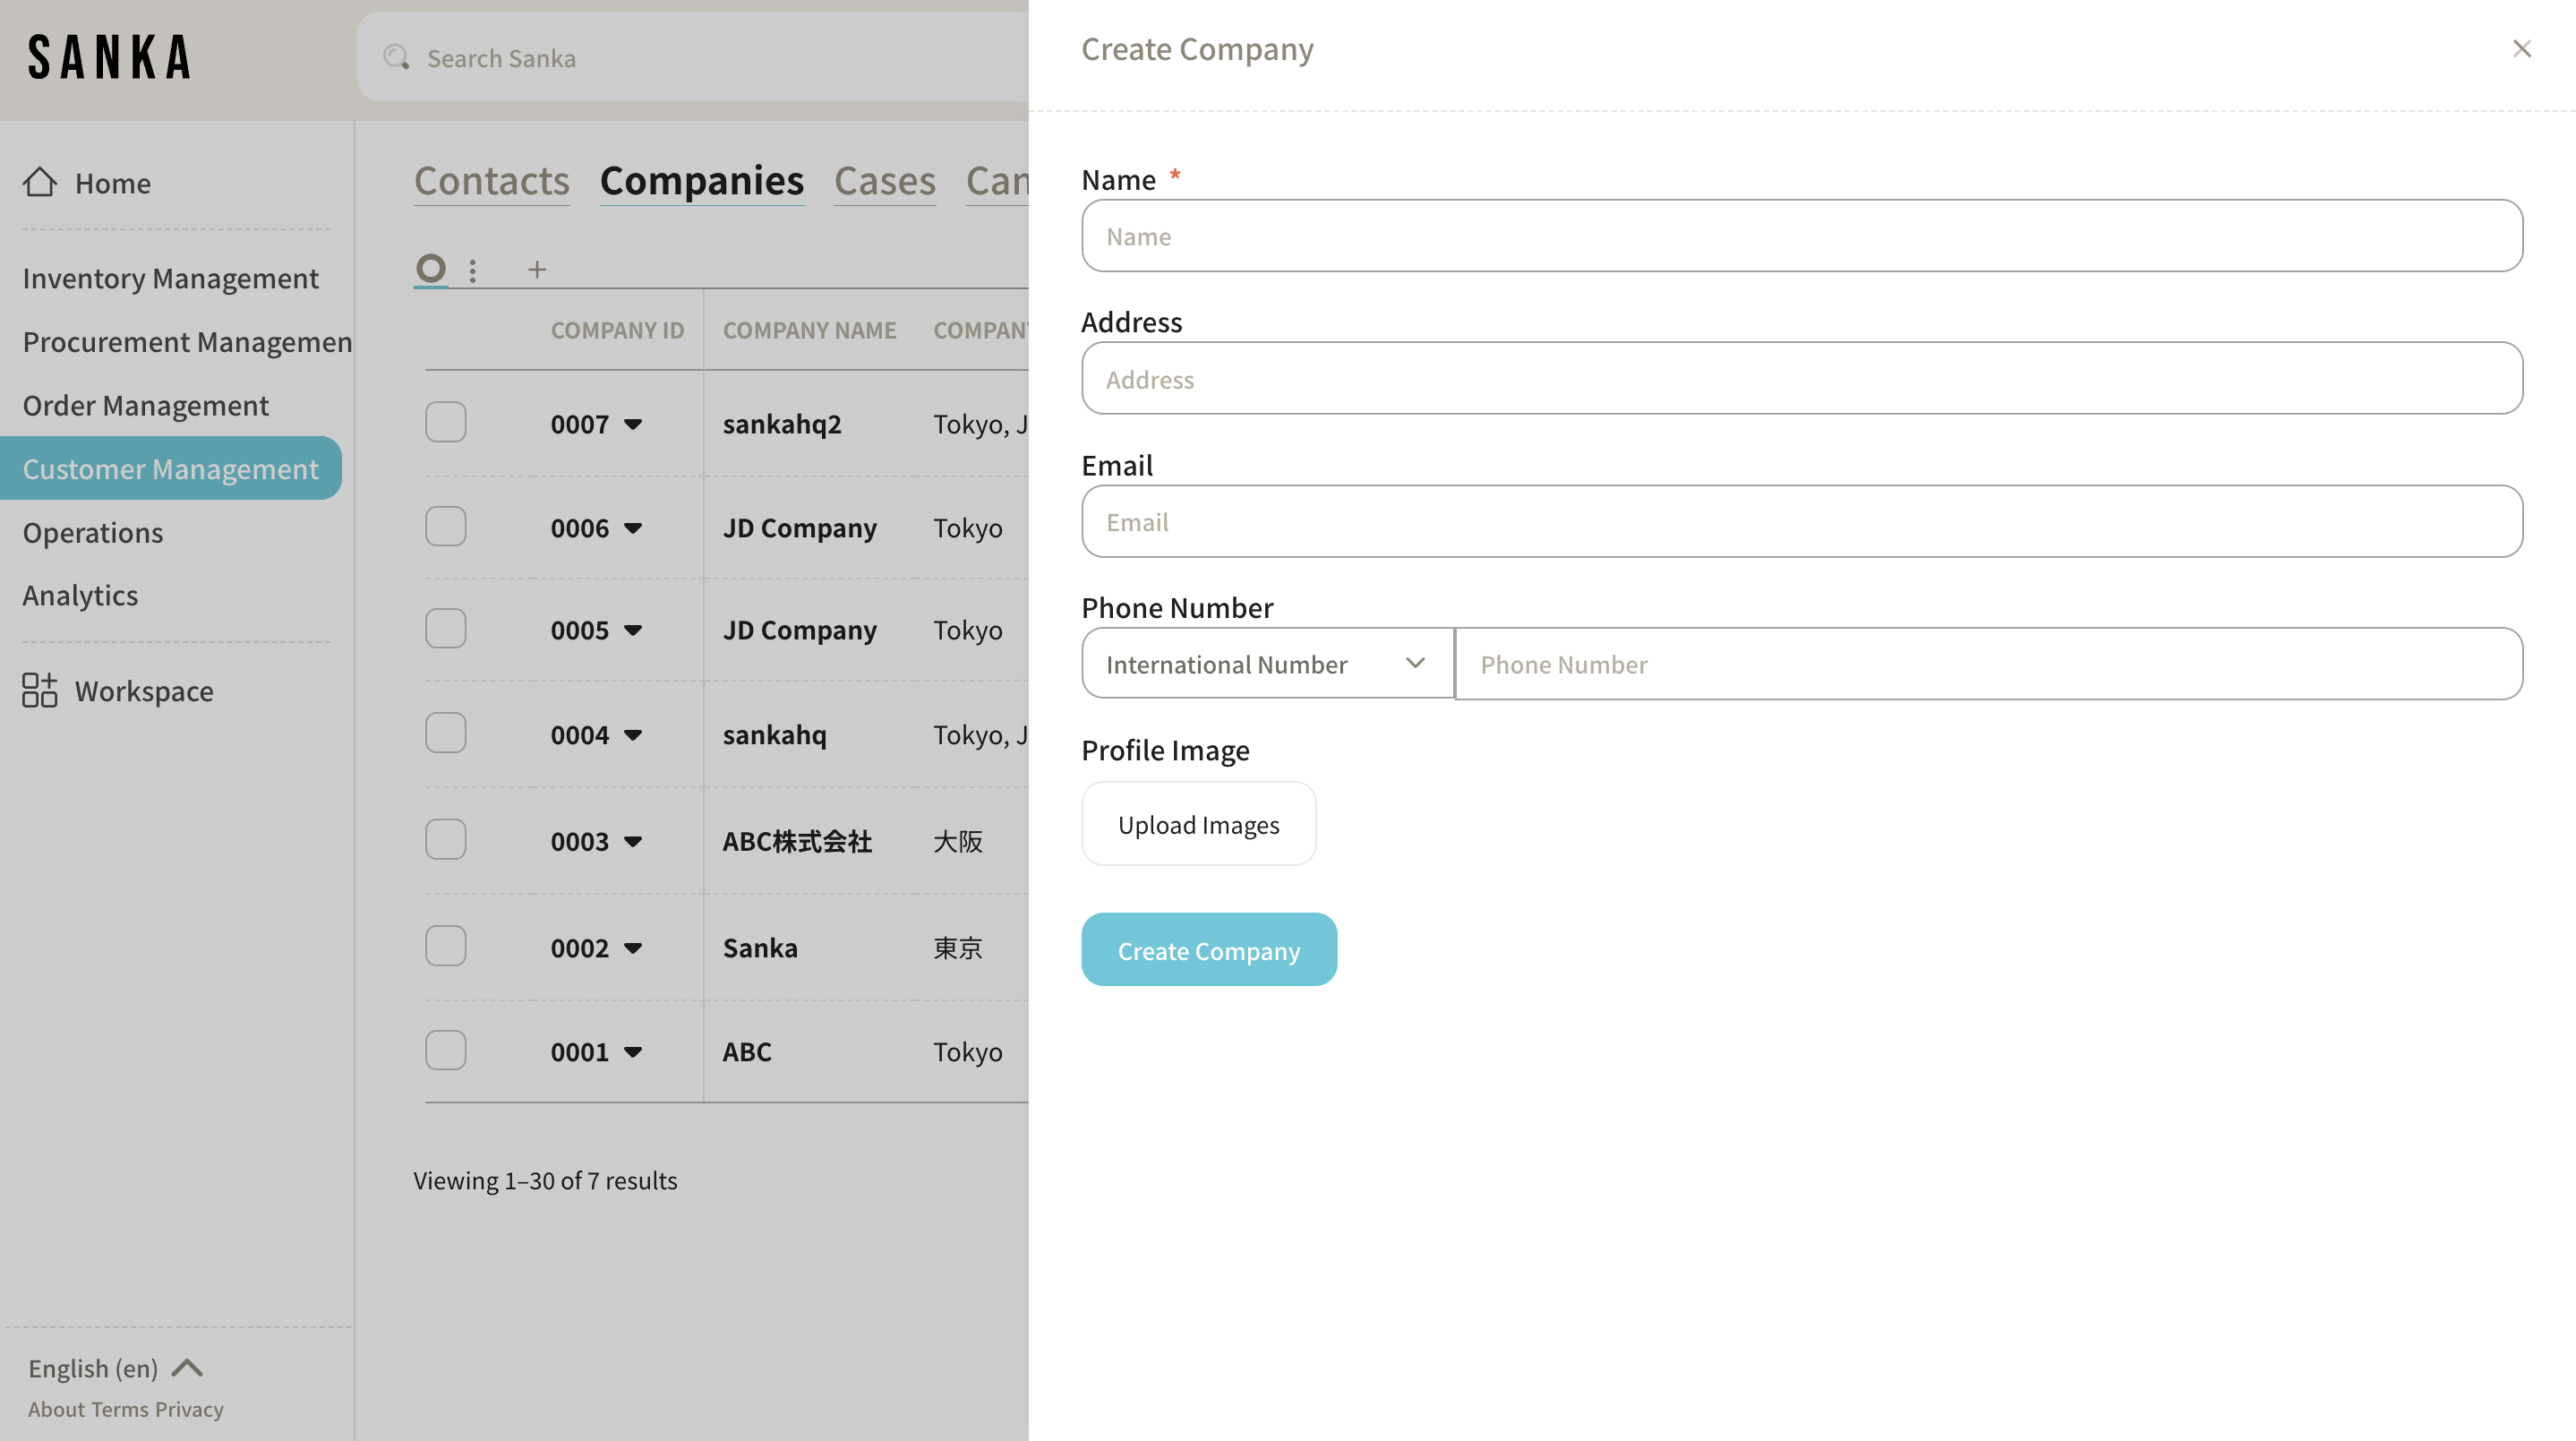Image resolution: width=2576 pixels, height=1441 pixels.
Task: Switch to the Contacts tab
Action: click(x=491, y=181)
